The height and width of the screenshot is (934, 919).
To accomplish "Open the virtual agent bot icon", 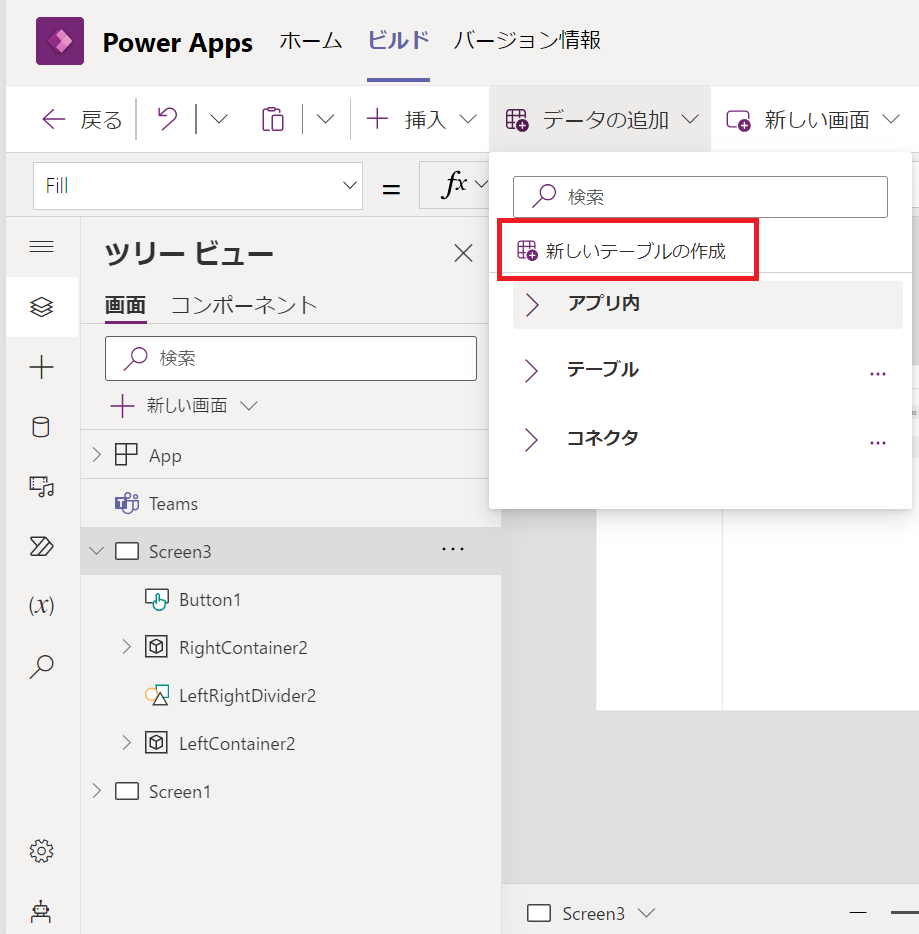I will [41, 911].
